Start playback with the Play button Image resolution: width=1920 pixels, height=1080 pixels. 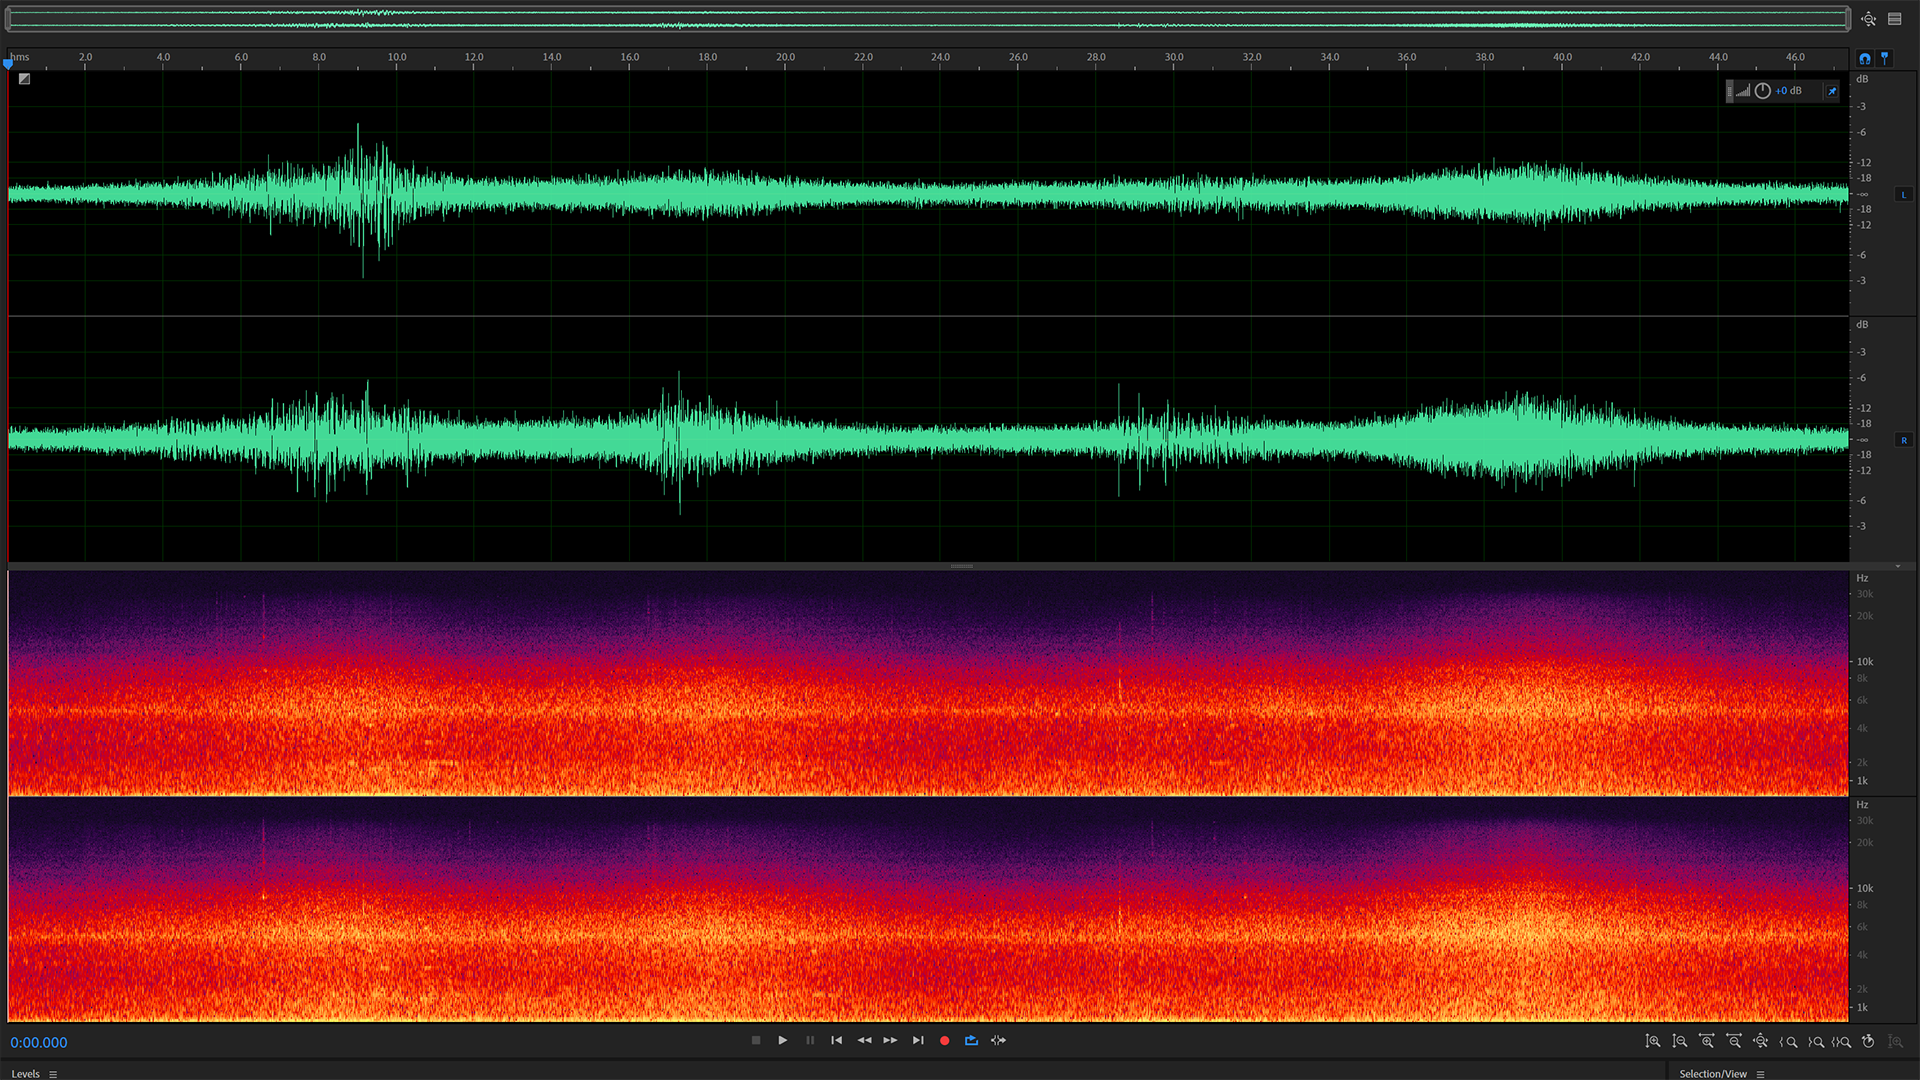[x=783, y=1040]
